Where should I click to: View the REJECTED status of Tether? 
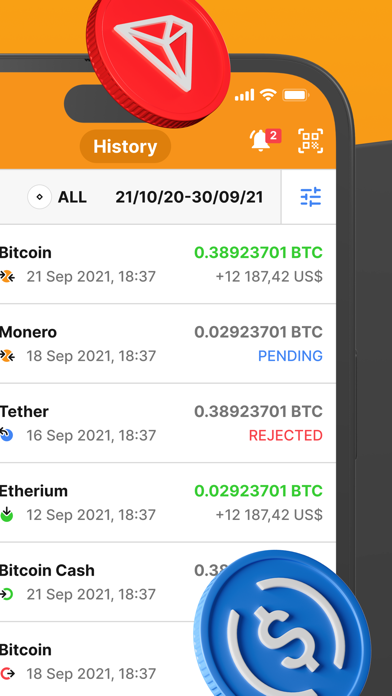(286, 435)
